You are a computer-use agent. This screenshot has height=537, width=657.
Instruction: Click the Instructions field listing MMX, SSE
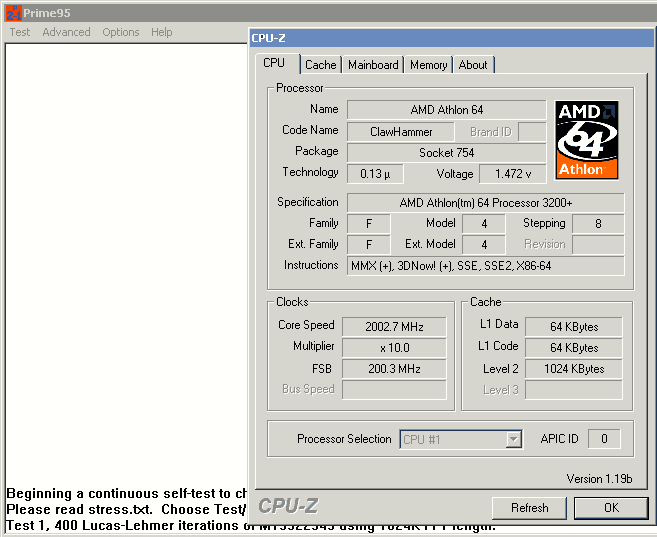coord(486,266)
